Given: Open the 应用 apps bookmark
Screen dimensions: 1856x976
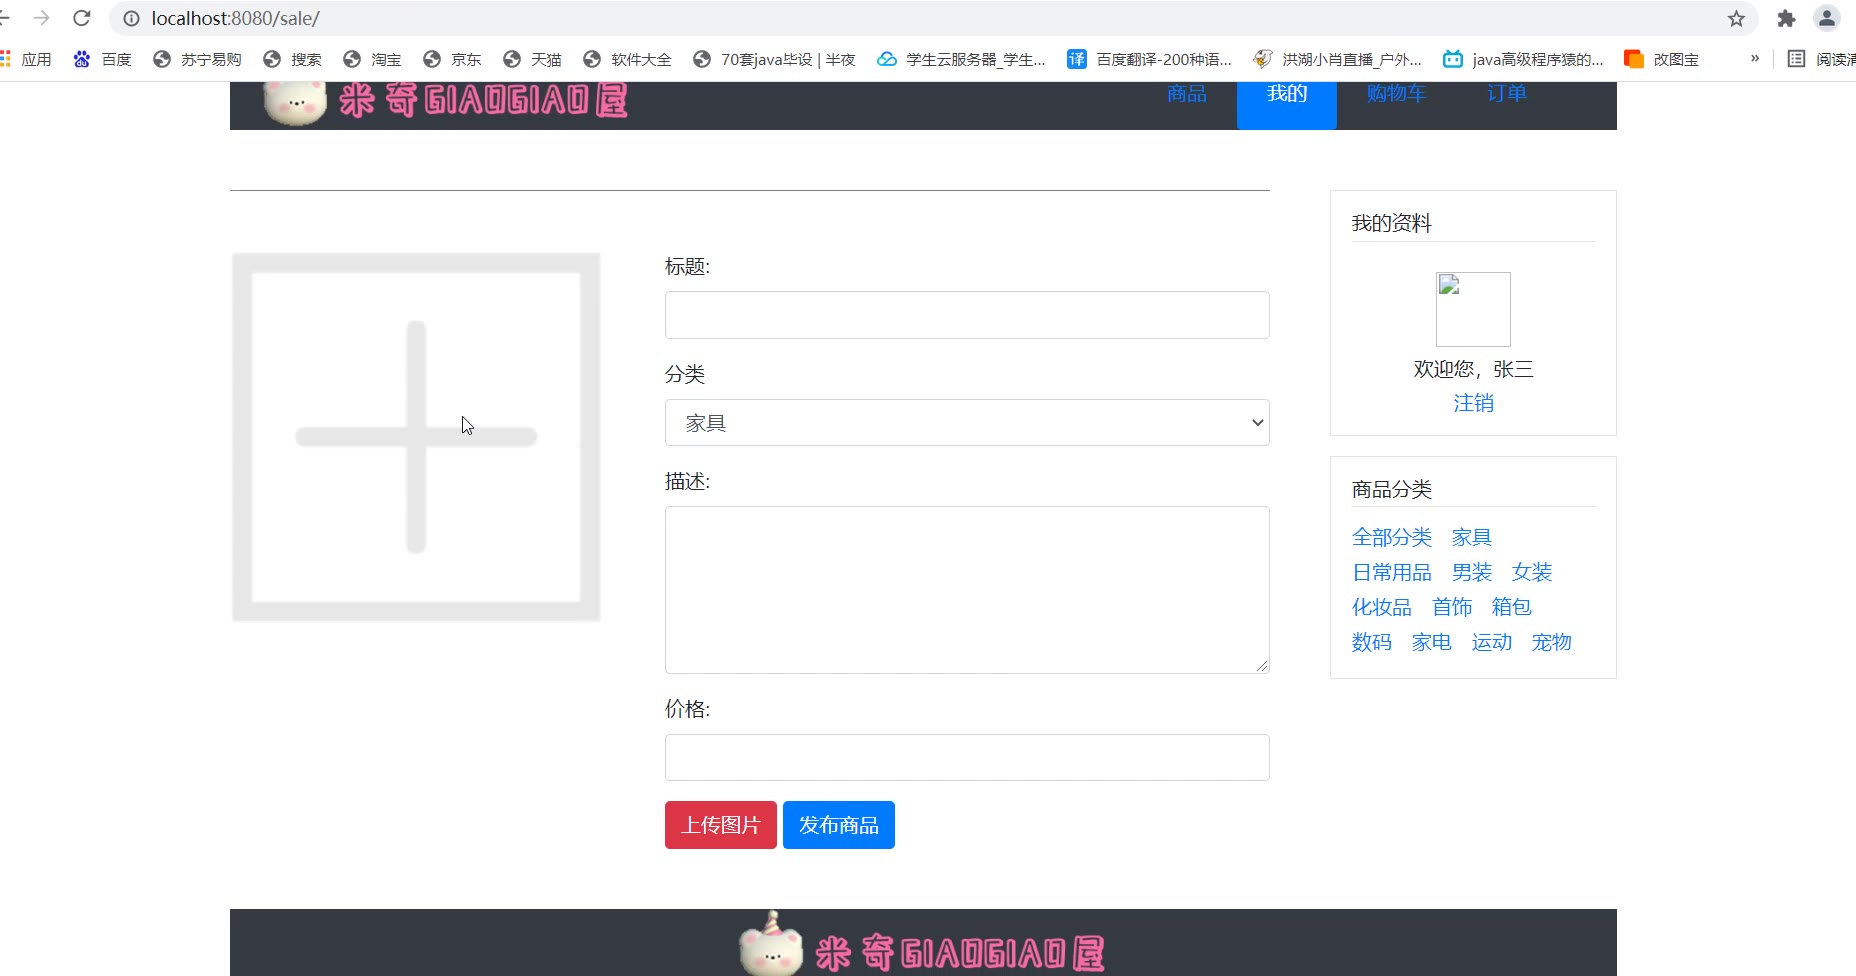Looking at the screenshot, I should (26, 59).
